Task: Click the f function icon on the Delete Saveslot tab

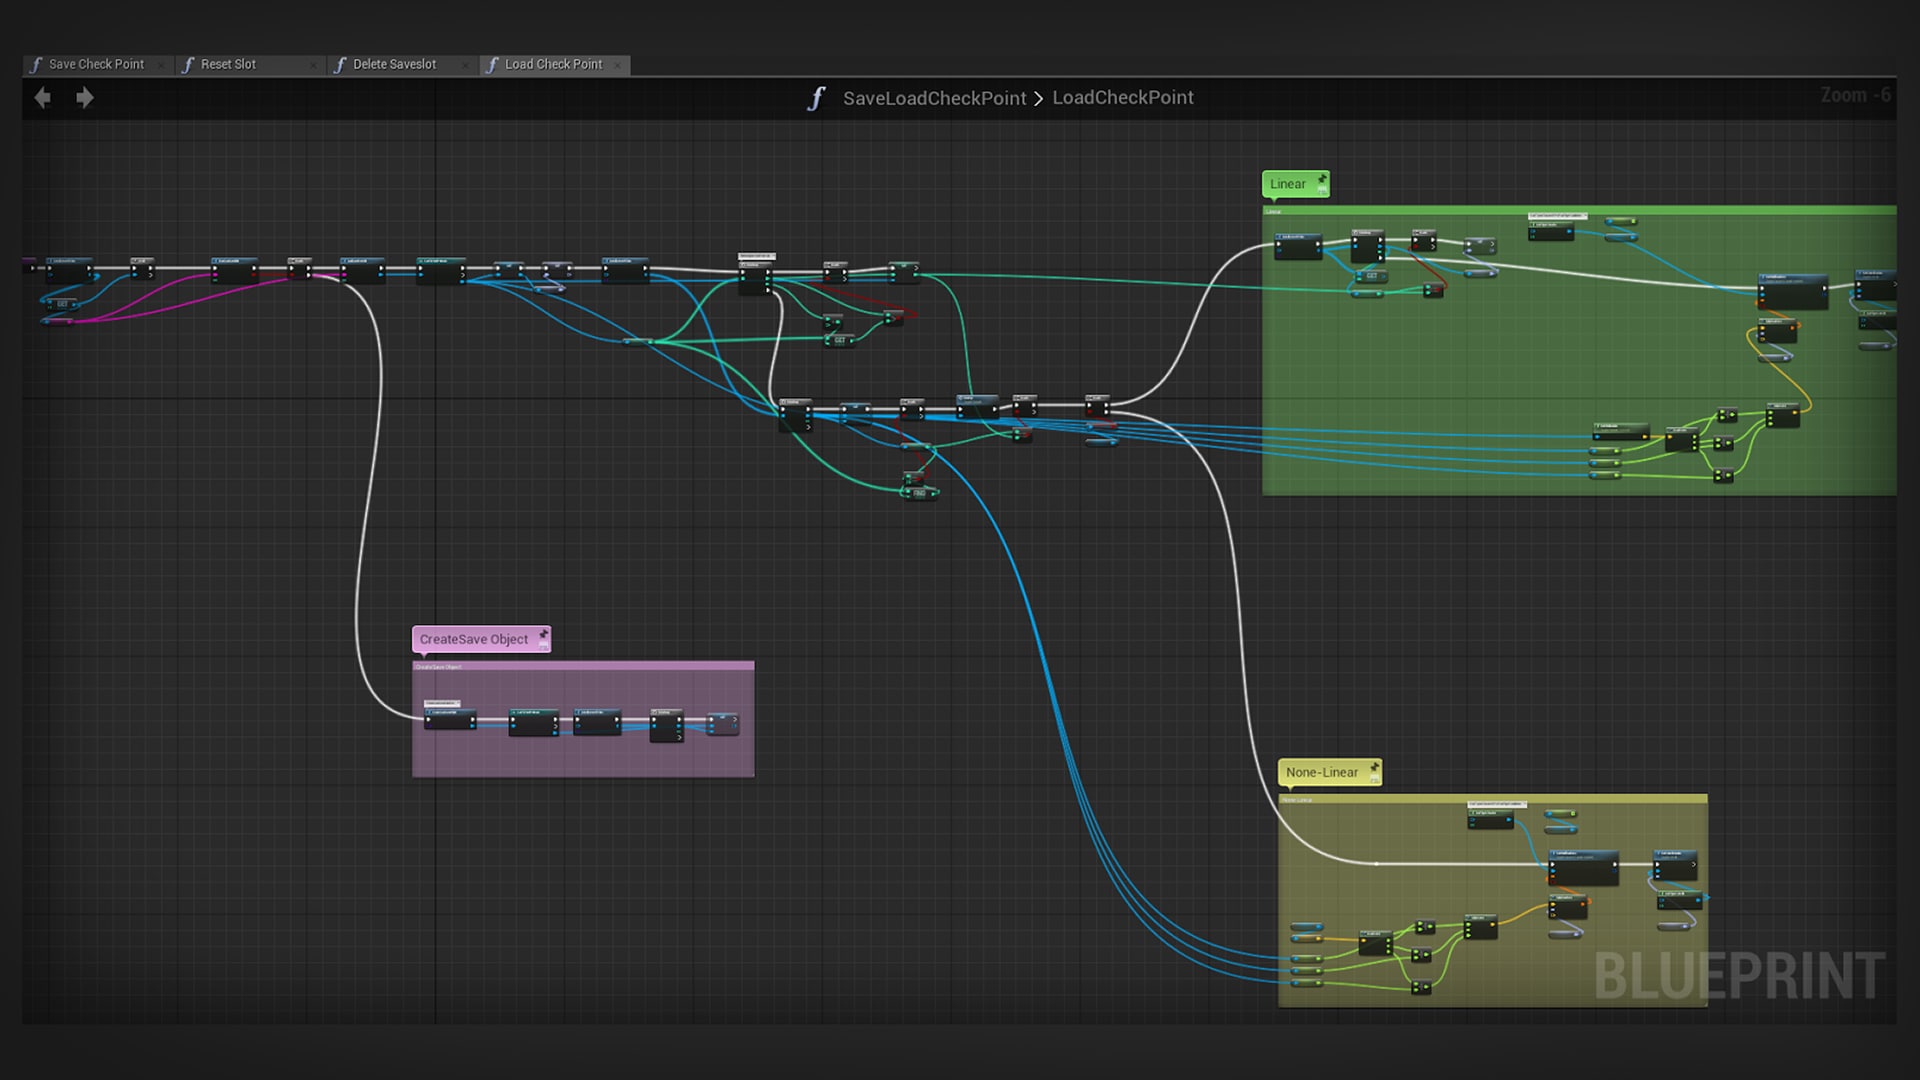Action: click(340, 64)
